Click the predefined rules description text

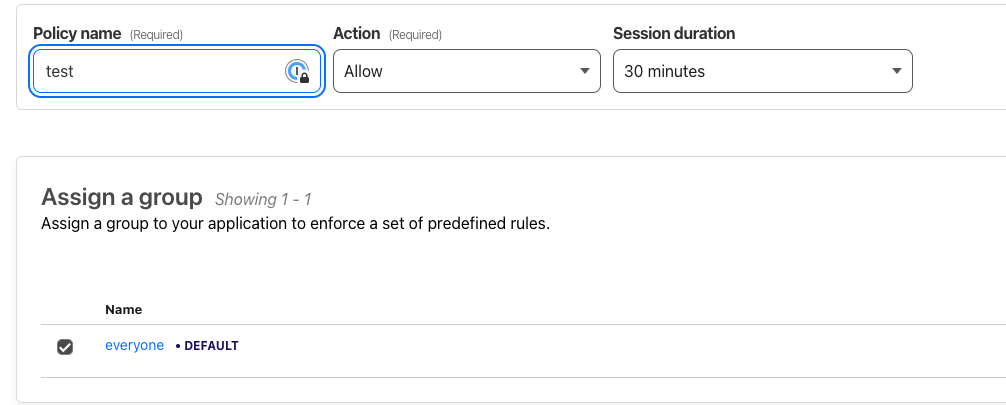point(295,224)
